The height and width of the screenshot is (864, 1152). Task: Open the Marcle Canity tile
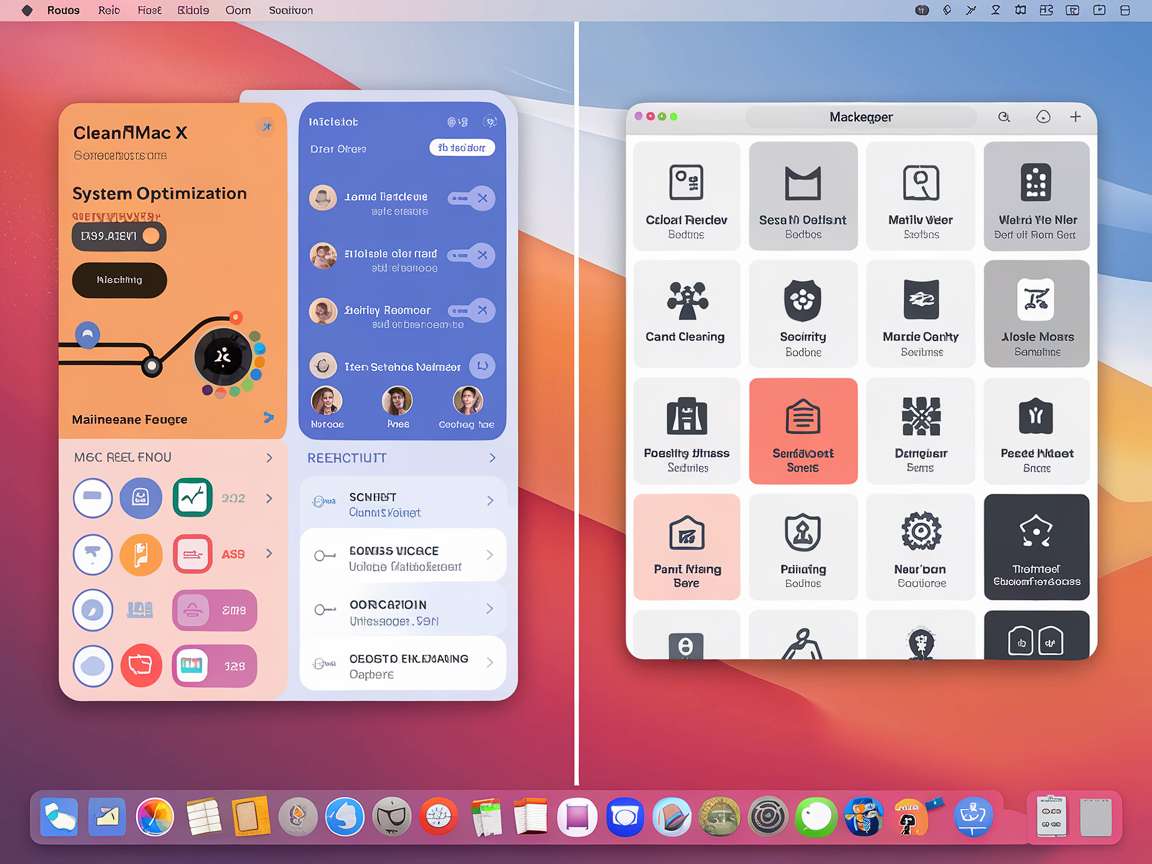click(x=921, y=314)
